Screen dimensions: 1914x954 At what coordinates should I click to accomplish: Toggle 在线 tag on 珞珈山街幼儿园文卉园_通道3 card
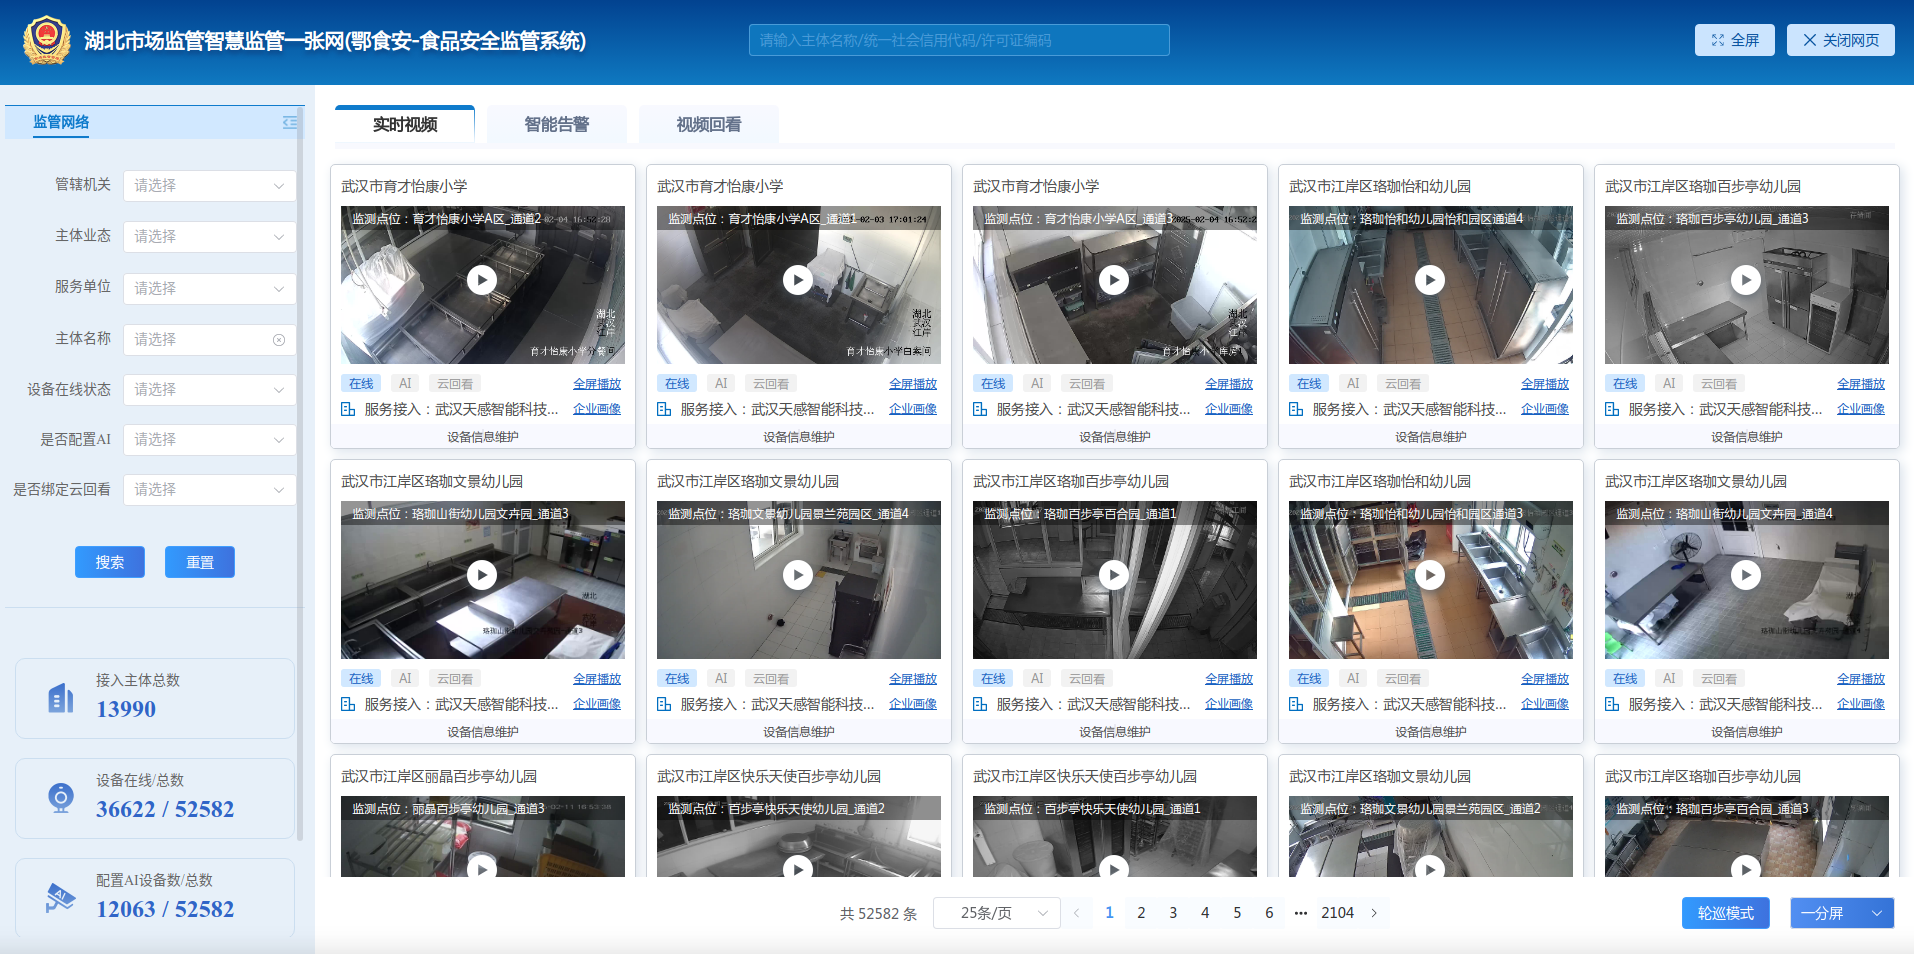361,679
